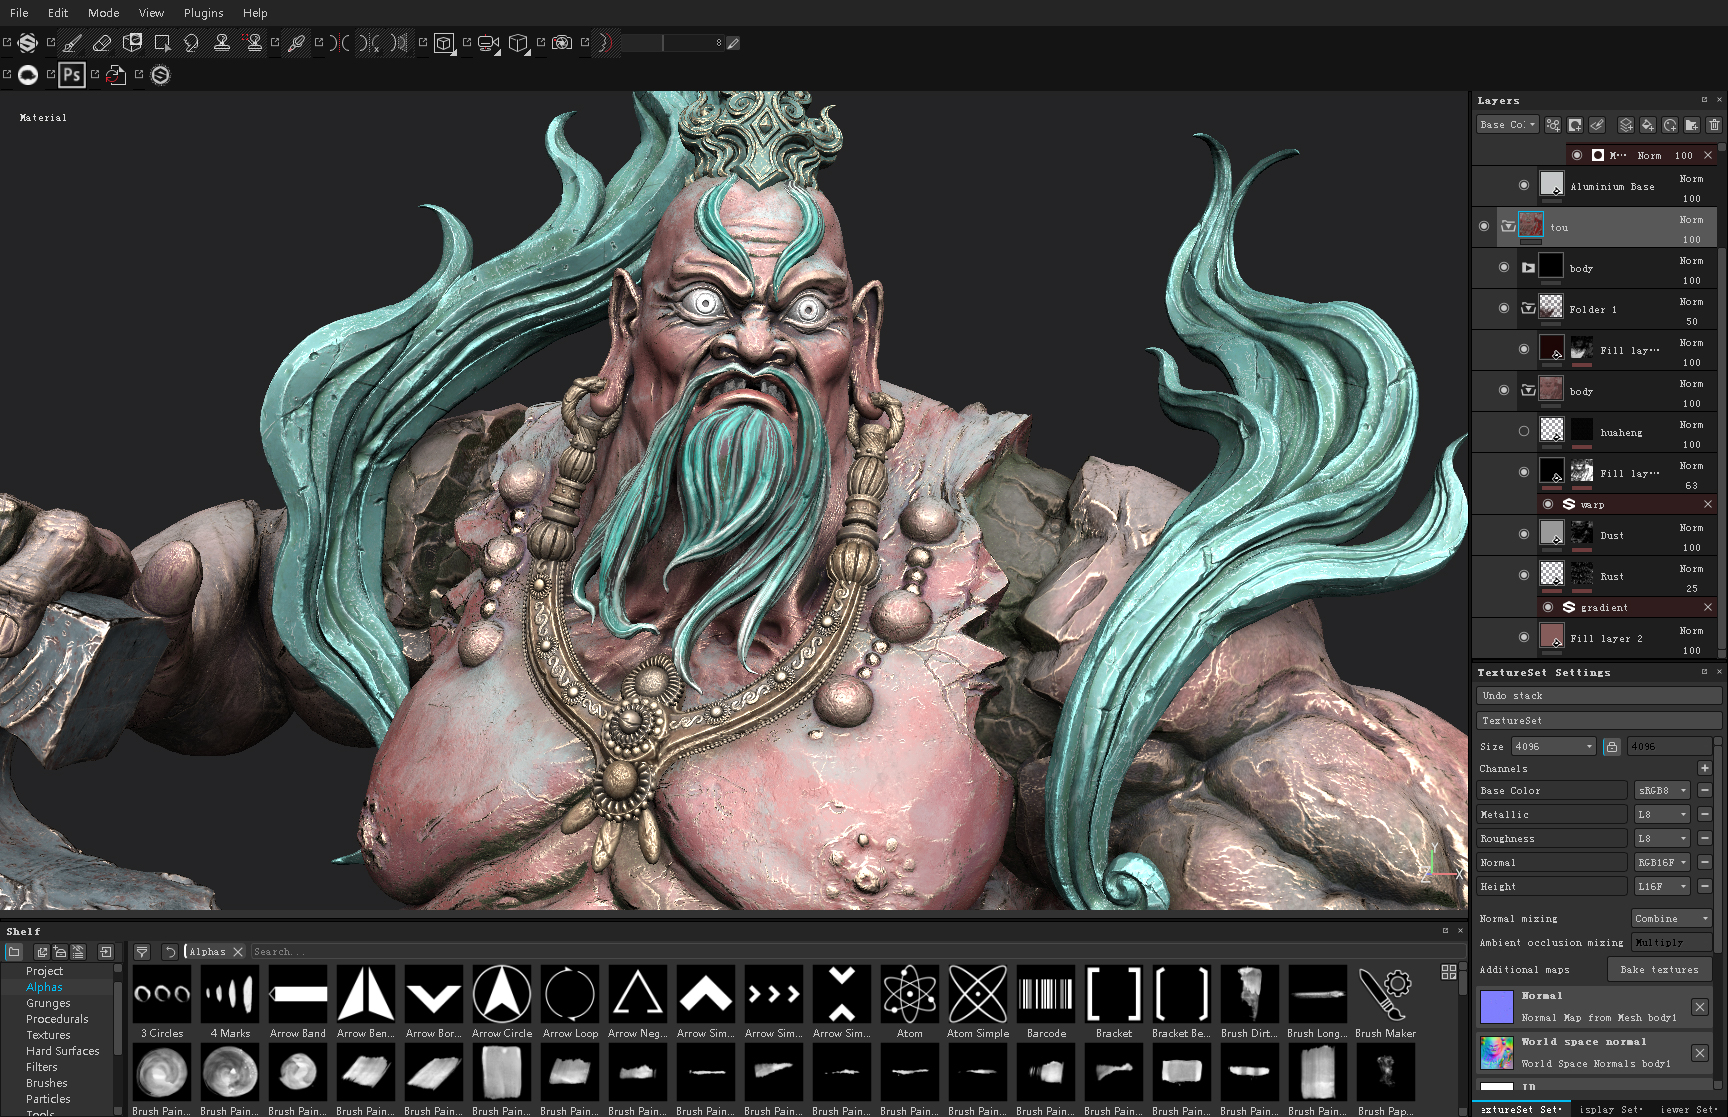Open the Plugins menu

coord(204,13)
